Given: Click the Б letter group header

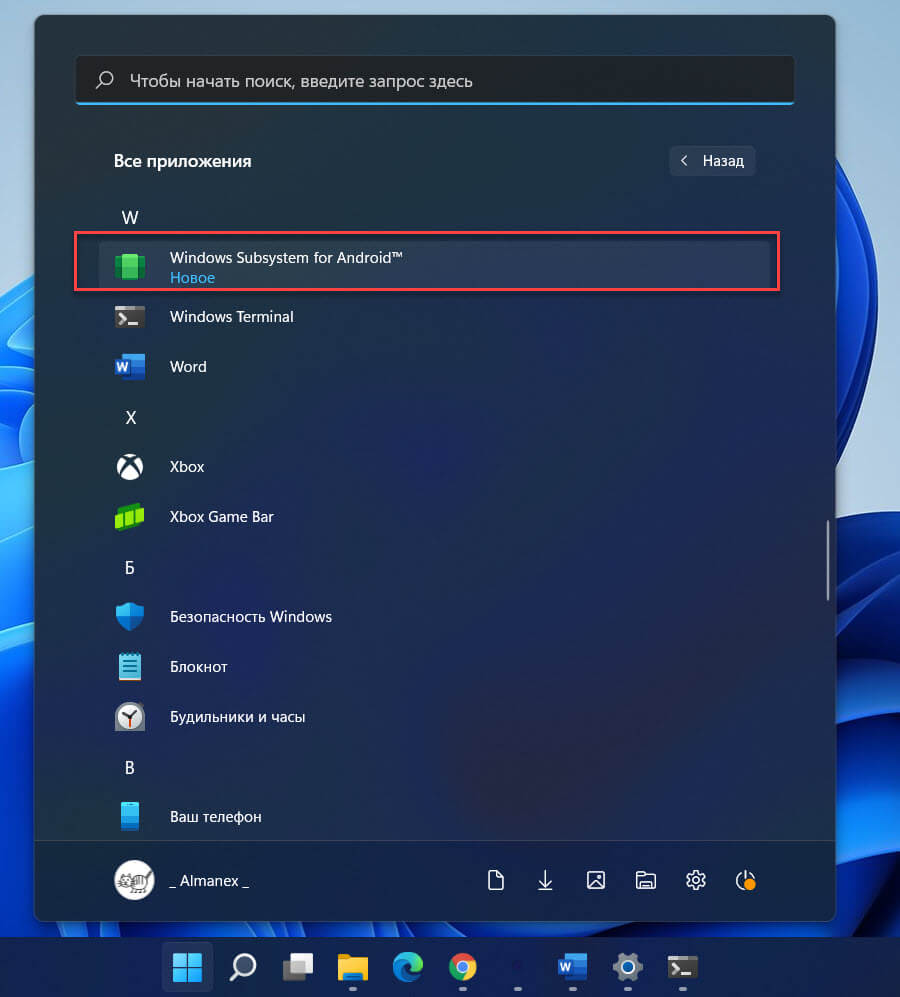Looking at the screenshot, I should coord(130,568).
